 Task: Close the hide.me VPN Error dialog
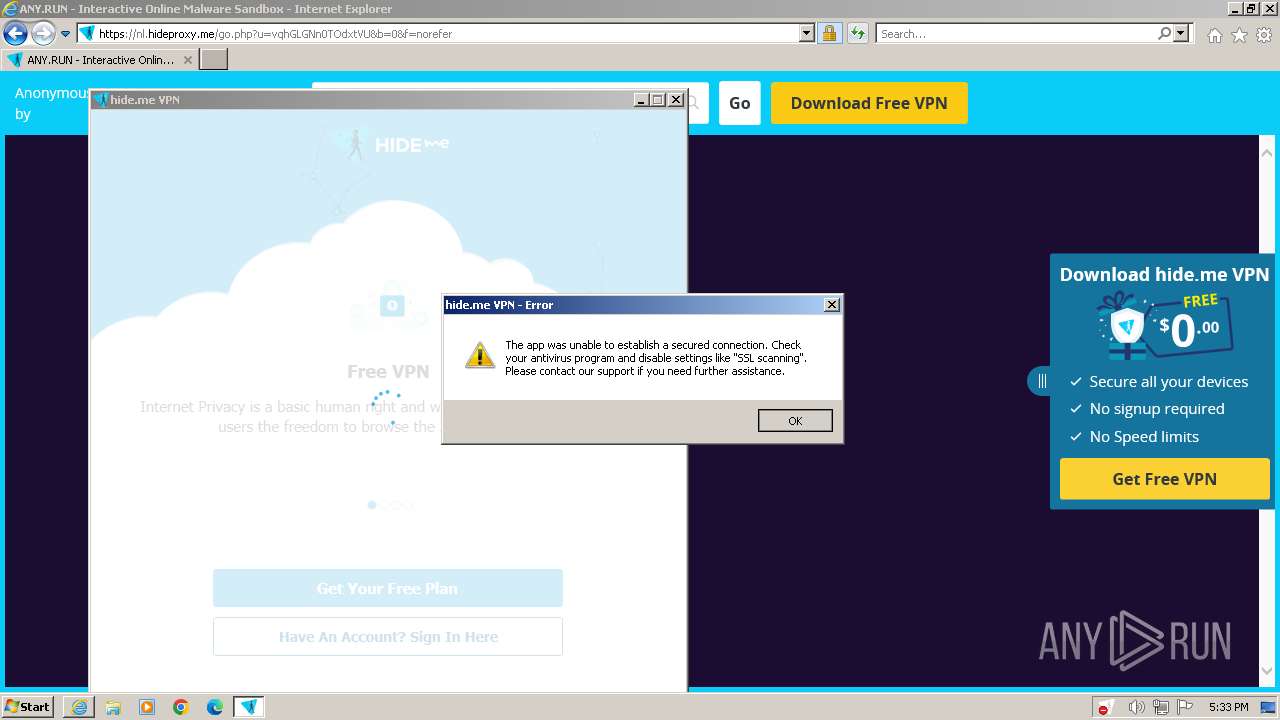tap(831, 305)
